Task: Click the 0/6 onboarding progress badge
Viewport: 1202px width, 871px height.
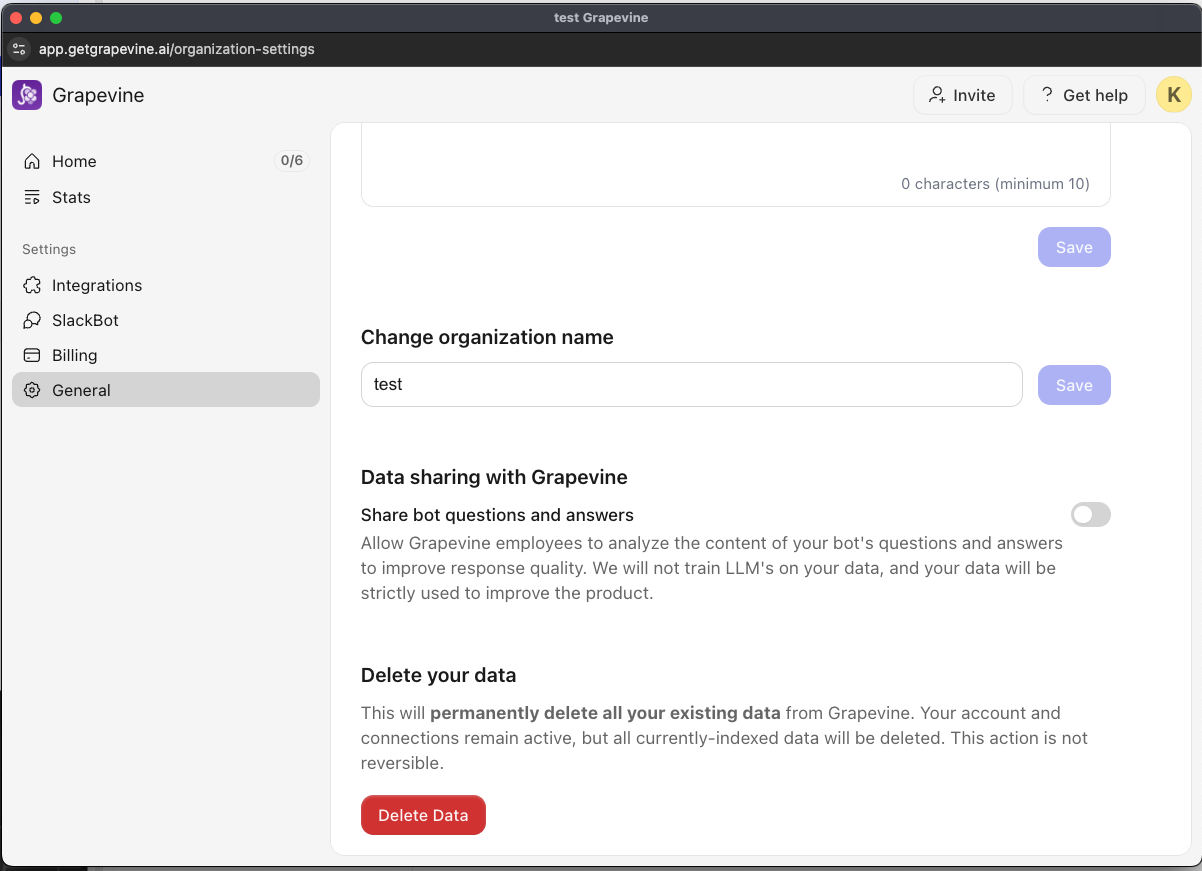Action: [x=292, y=161]
